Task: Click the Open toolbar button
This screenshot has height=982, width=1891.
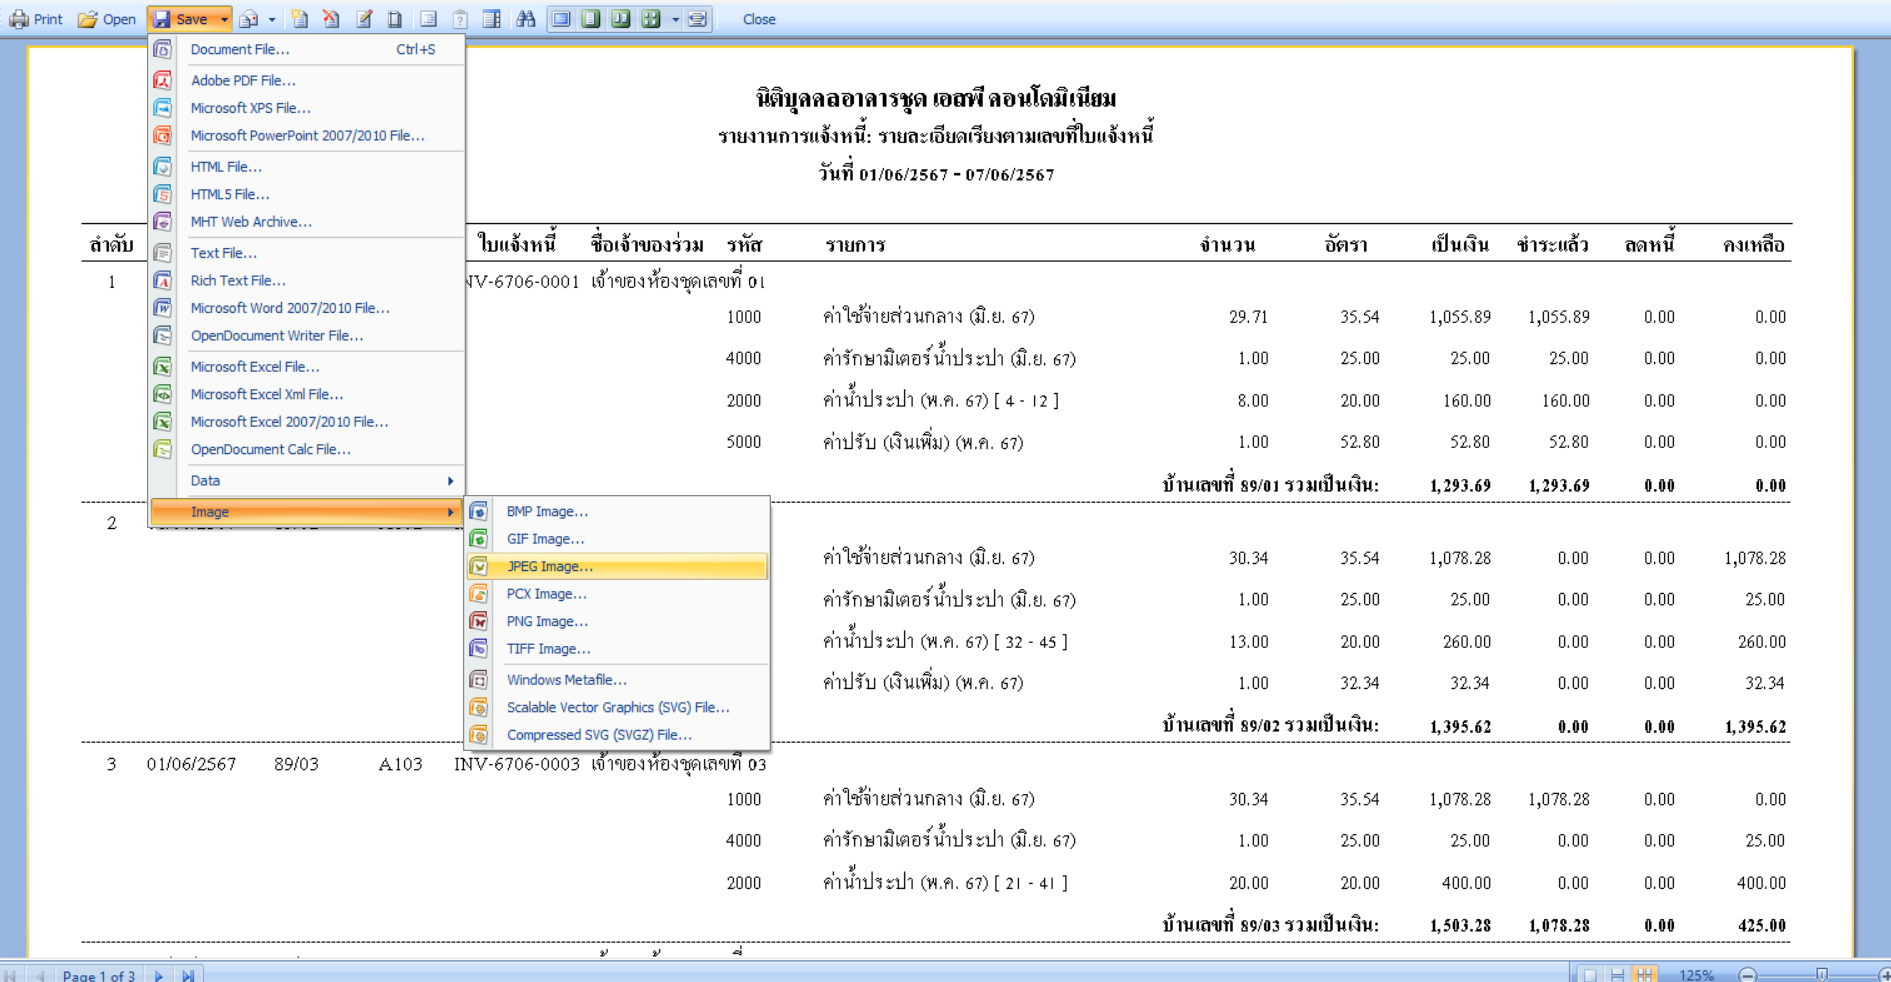Action: pos(107,19)
